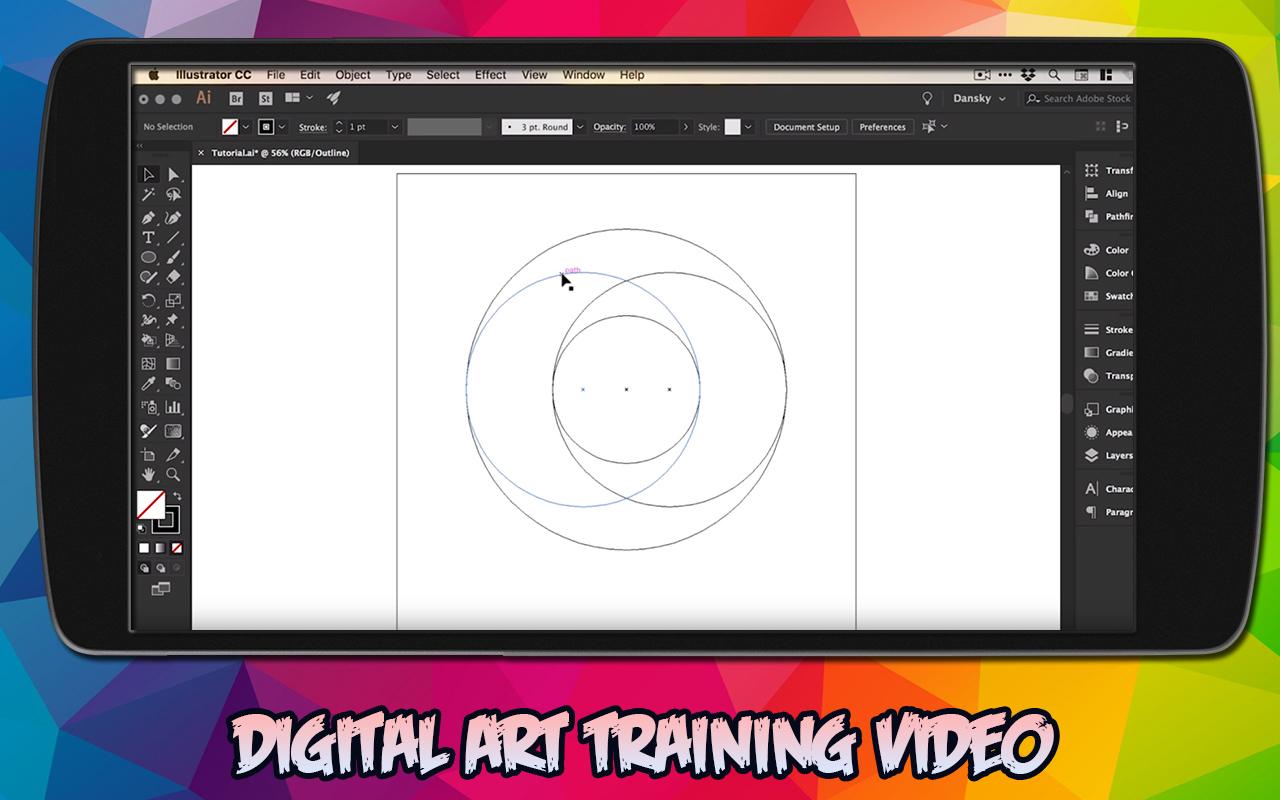This screenshot has height=800, width=1280.
Task: Expand the Opacity dropdown arrow
Action: [x=685, y=127]
